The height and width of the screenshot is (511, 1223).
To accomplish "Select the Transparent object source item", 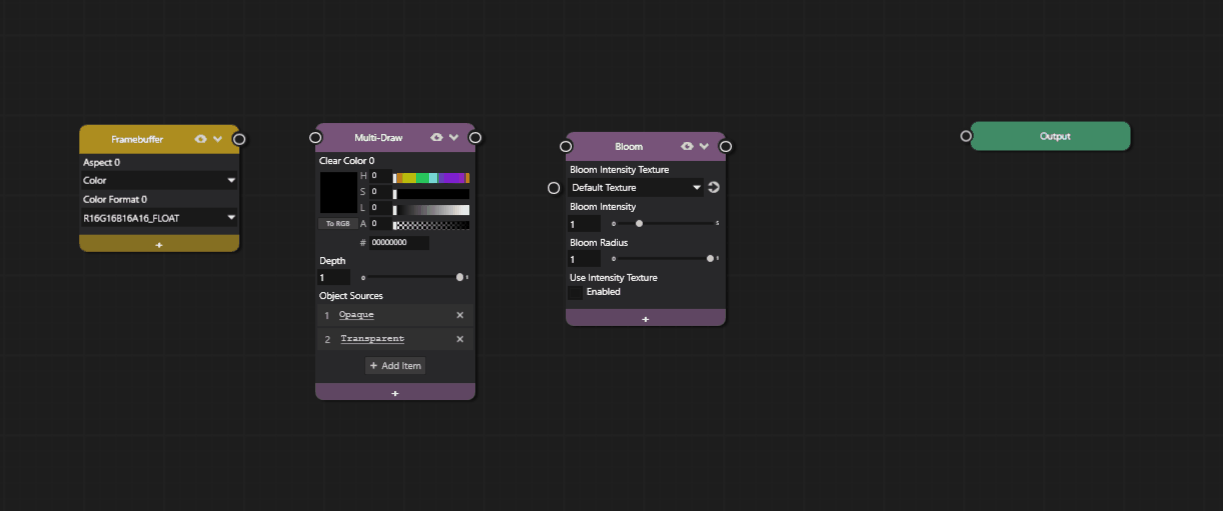I will click(x=372, y=339).
